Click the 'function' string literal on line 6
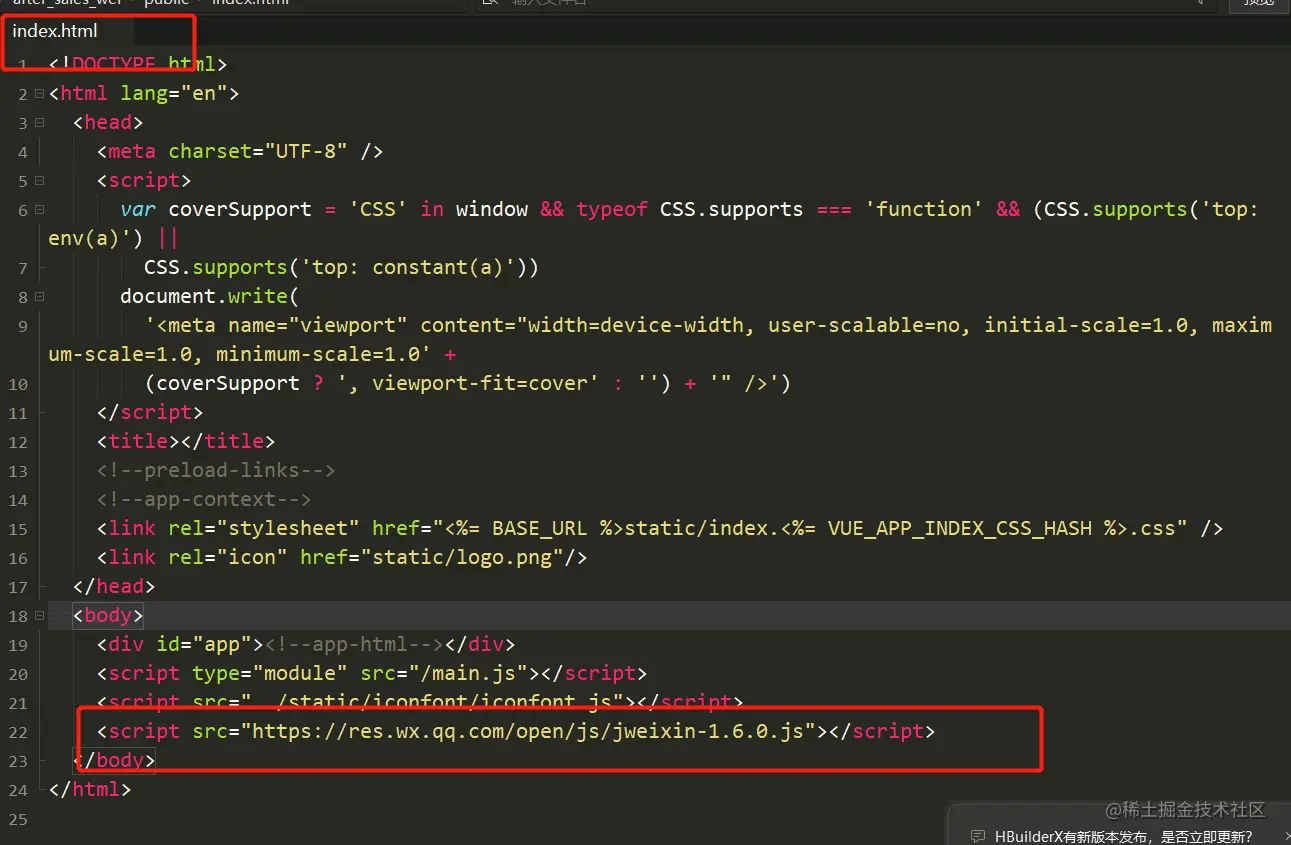The width and height of the screenshot is (1291, 845). click(924, 210)
